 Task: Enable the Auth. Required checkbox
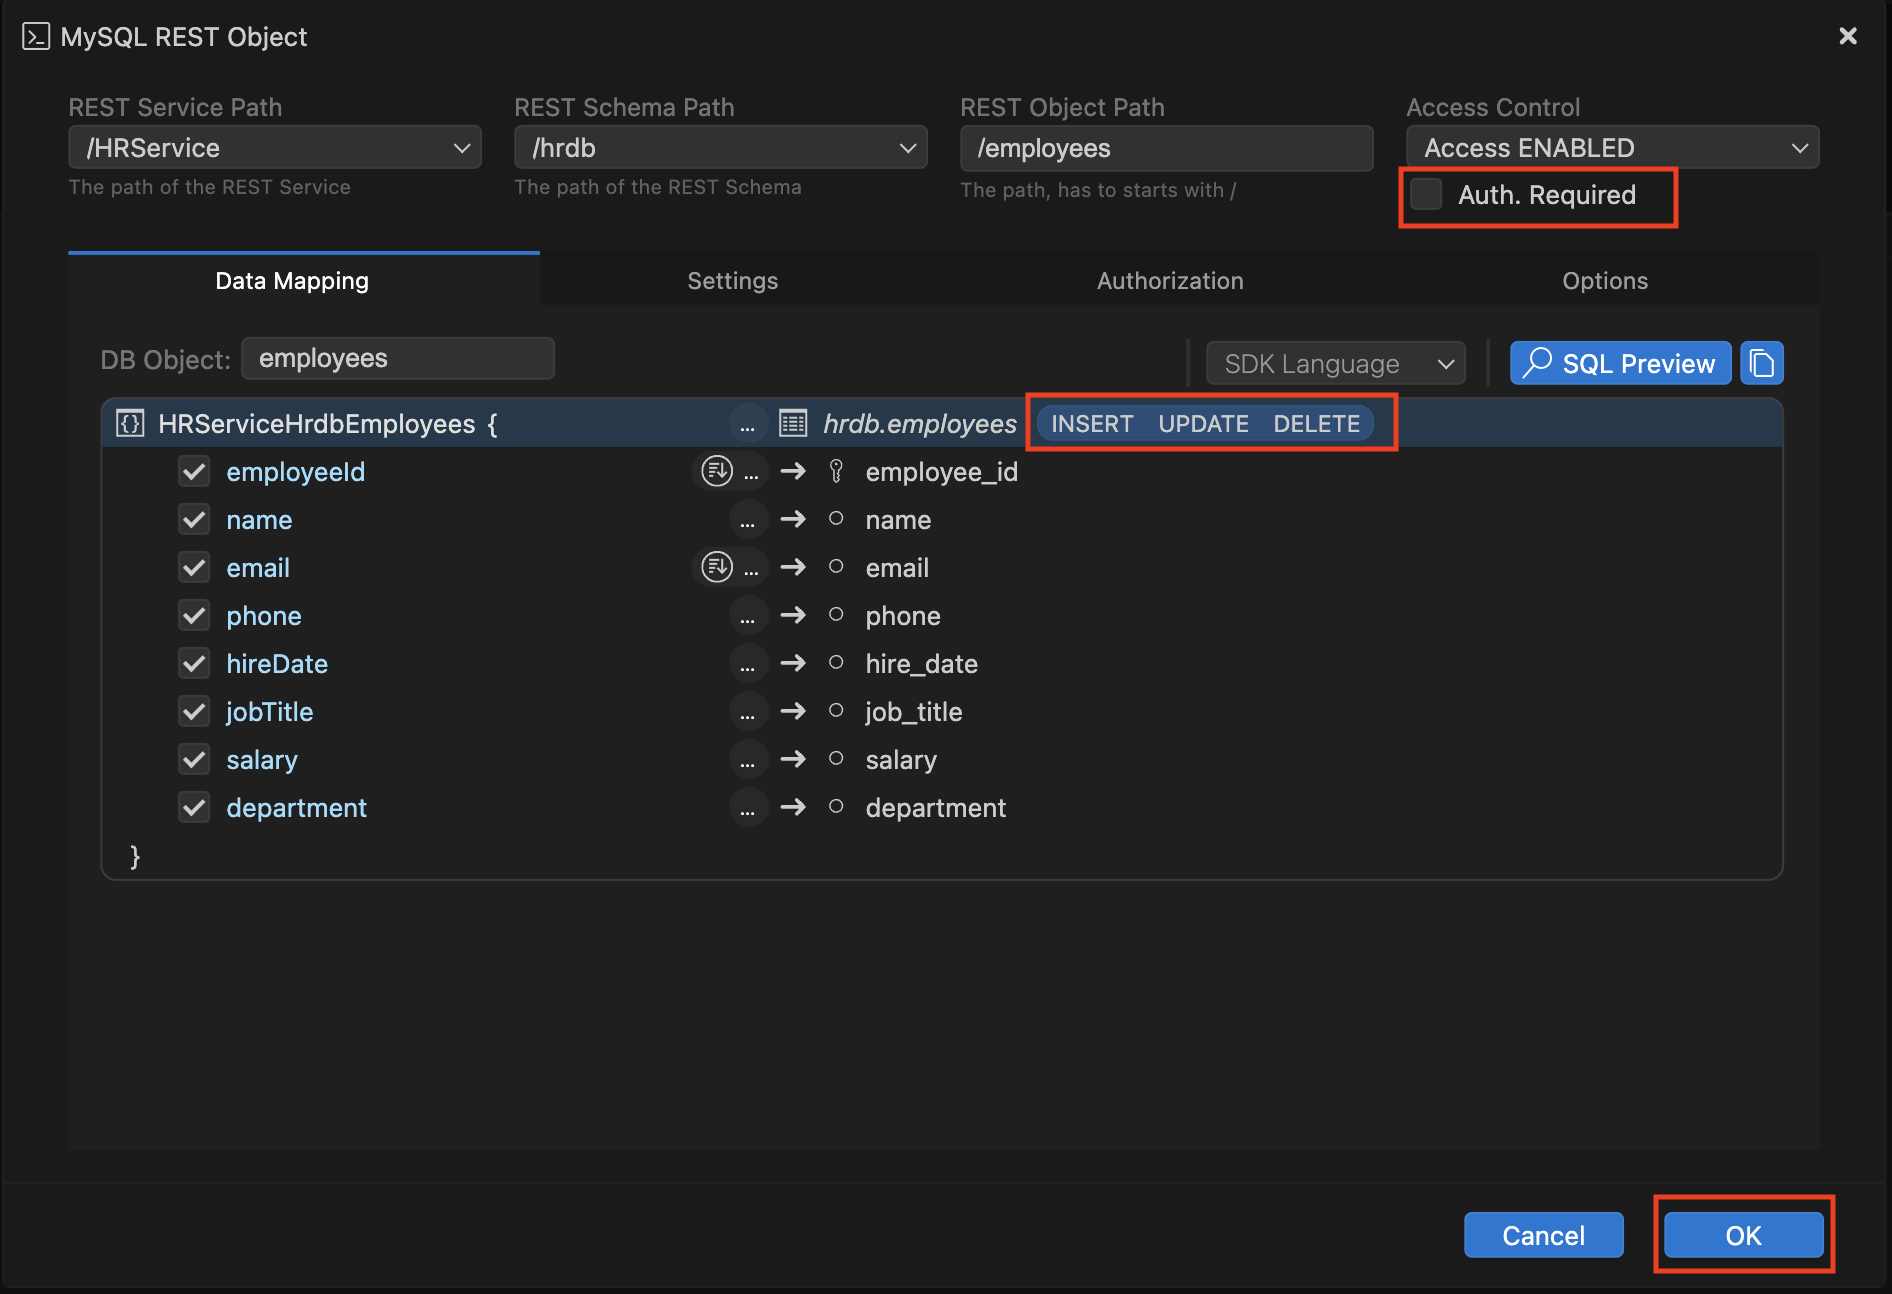tap(1426, 194)
